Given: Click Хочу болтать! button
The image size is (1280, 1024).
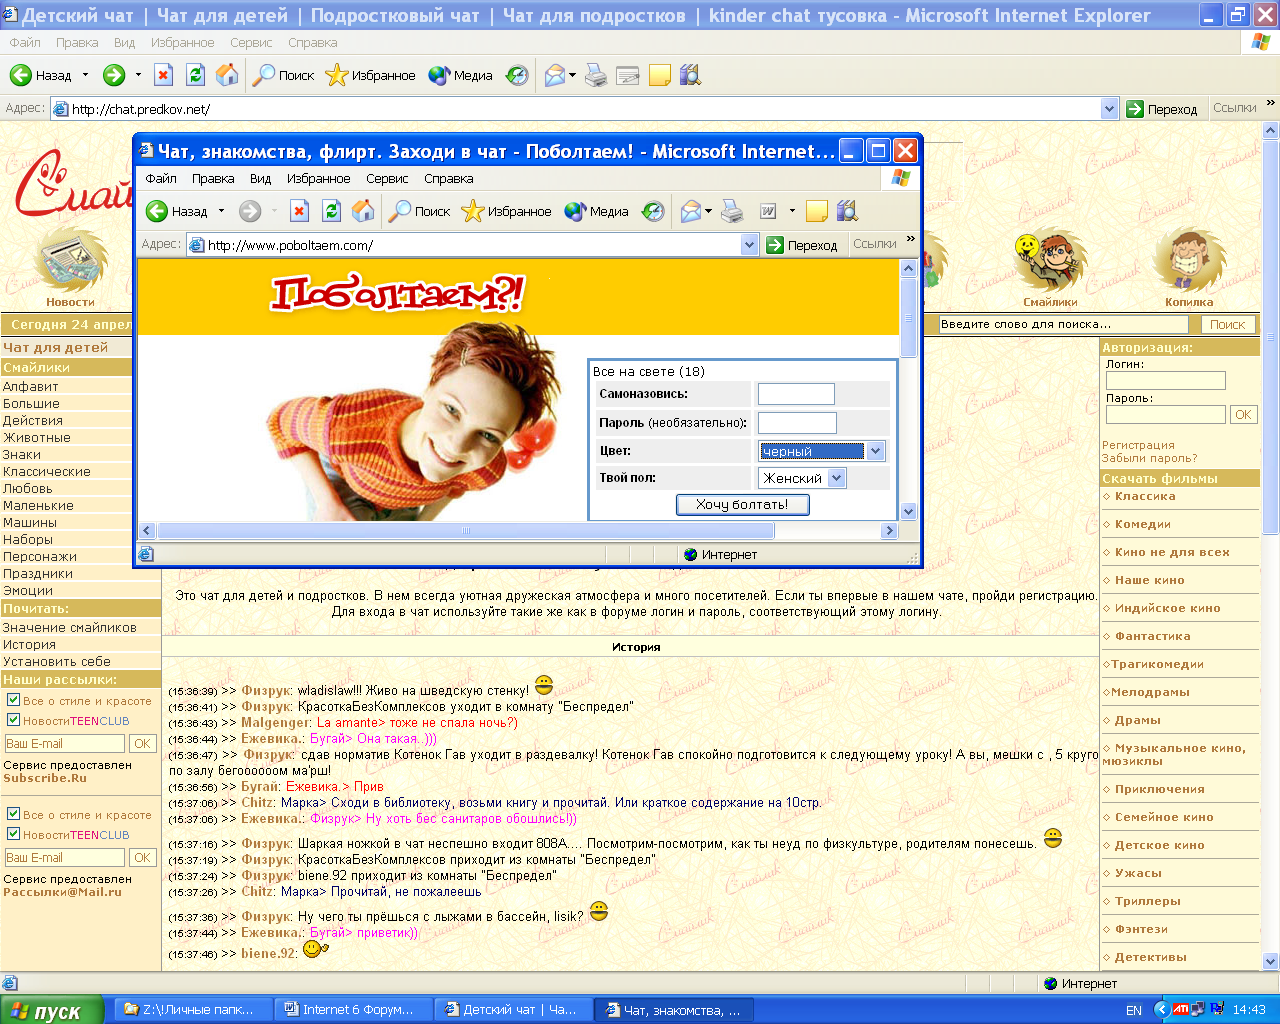Looking at the screenshot, I should (743, 504).
